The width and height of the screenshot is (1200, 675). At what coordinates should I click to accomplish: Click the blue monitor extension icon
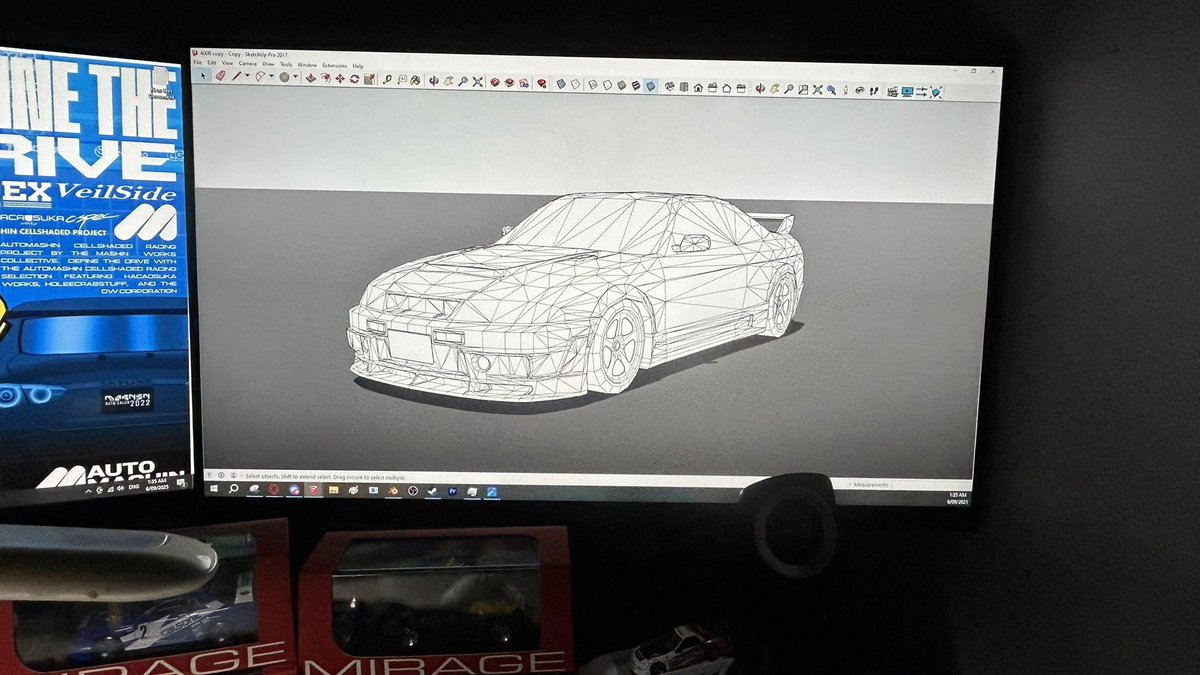[907, 91]
